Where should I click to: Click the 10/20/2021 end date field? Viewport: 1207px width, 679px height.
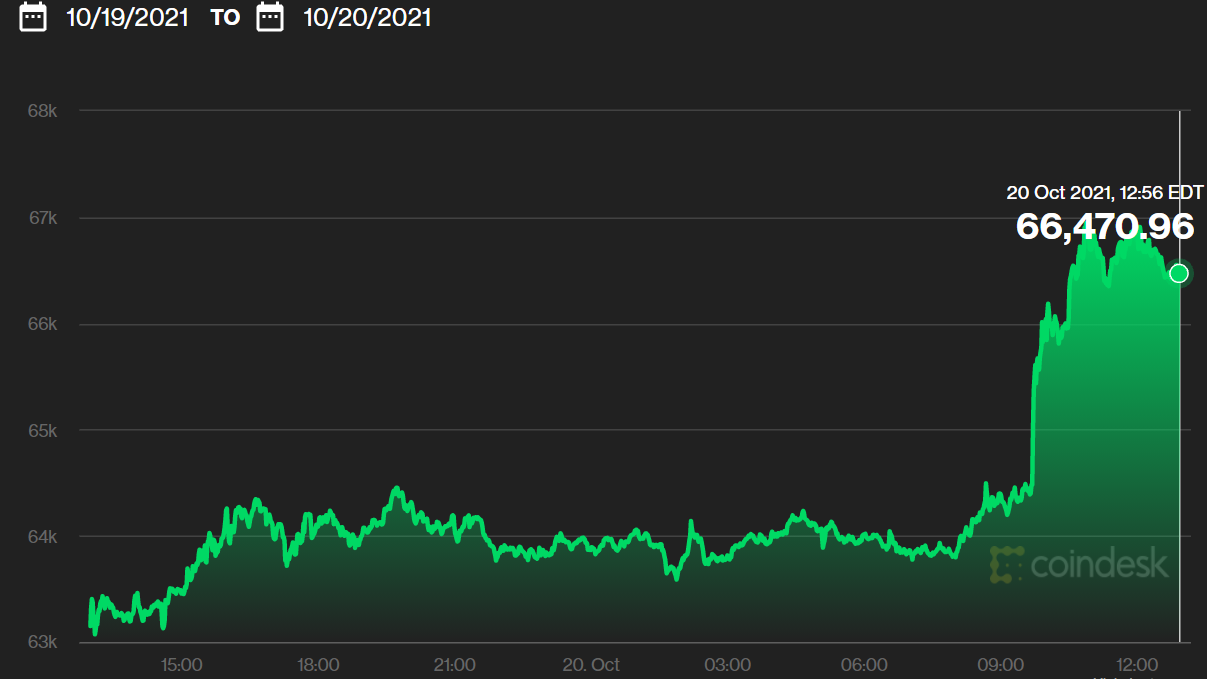367,17
